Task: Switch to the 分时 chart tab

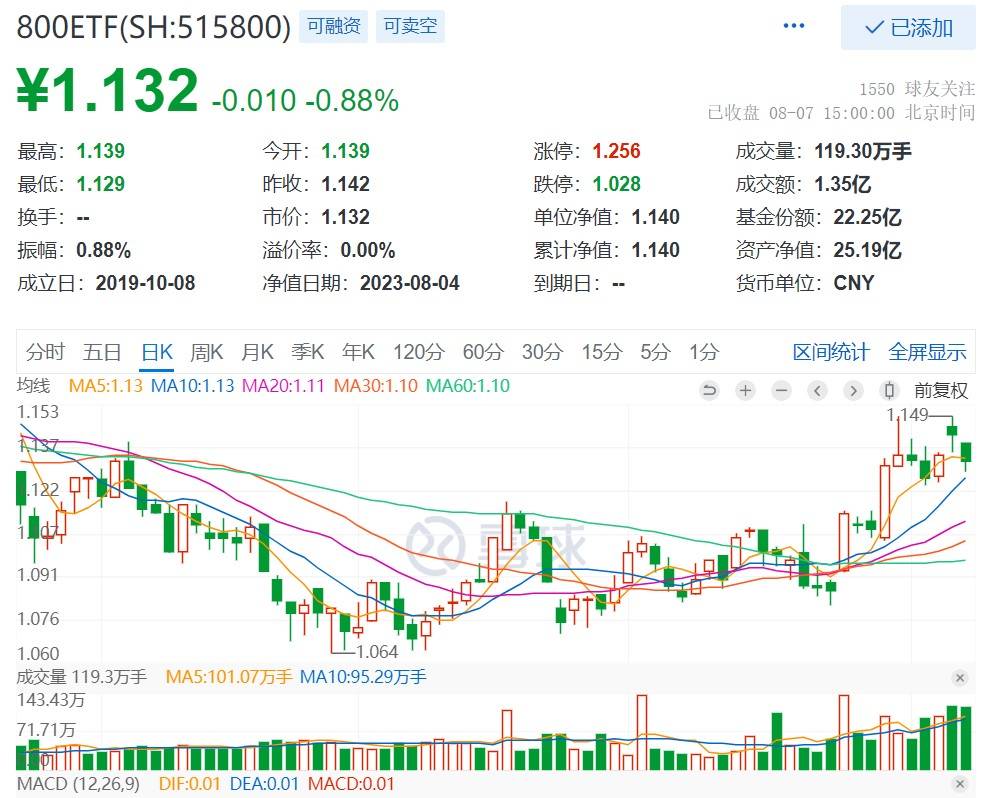Action: pos(45,352)
